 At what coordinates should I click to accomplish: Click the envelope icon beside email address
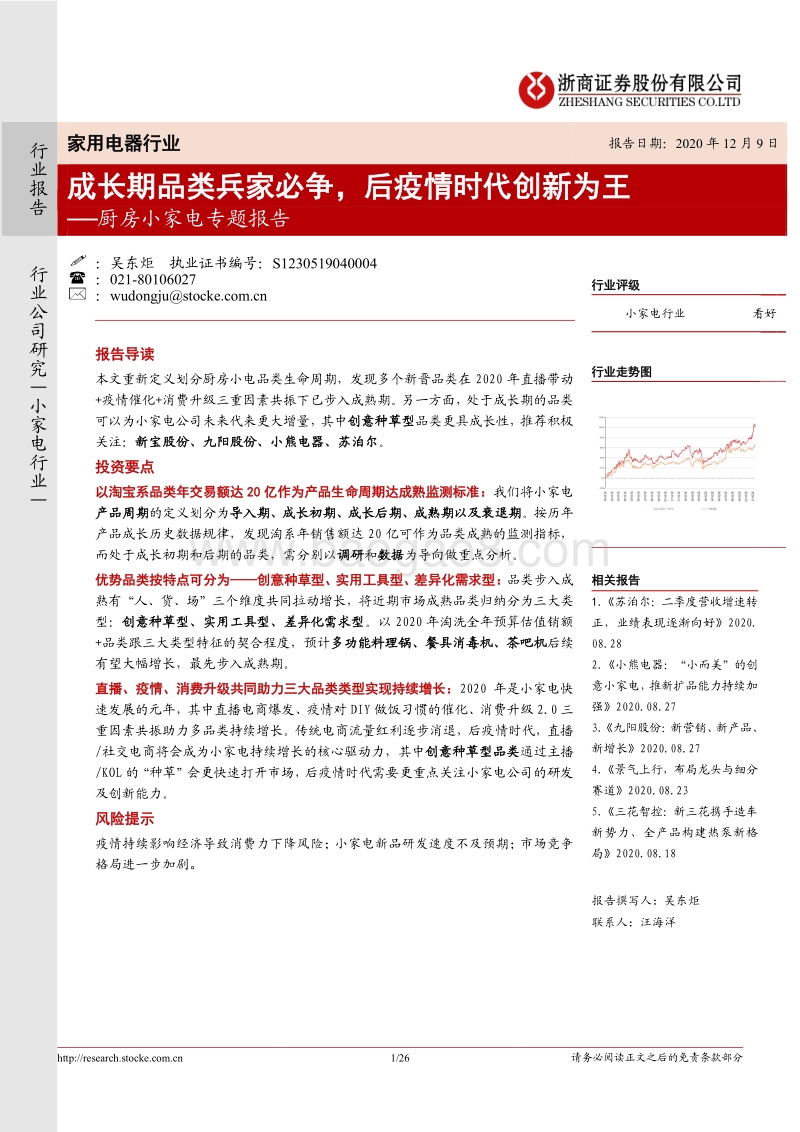click(x=77, y=295)
